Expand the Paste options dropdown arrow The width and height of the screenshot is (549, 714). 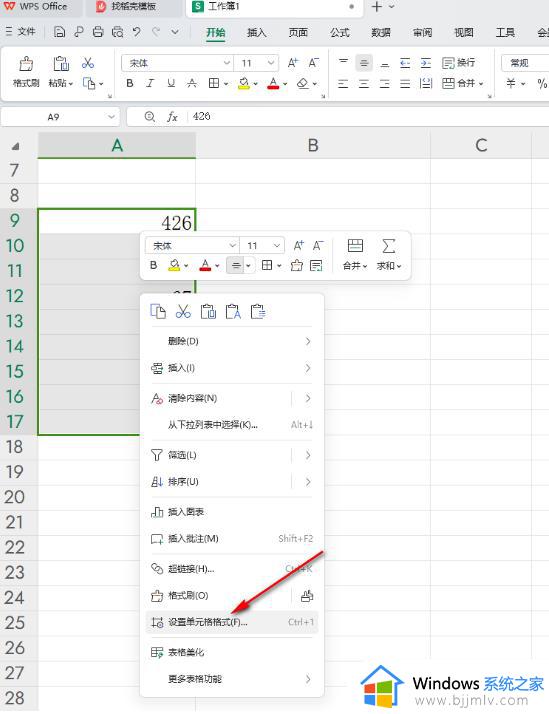[x=71, y=84]
